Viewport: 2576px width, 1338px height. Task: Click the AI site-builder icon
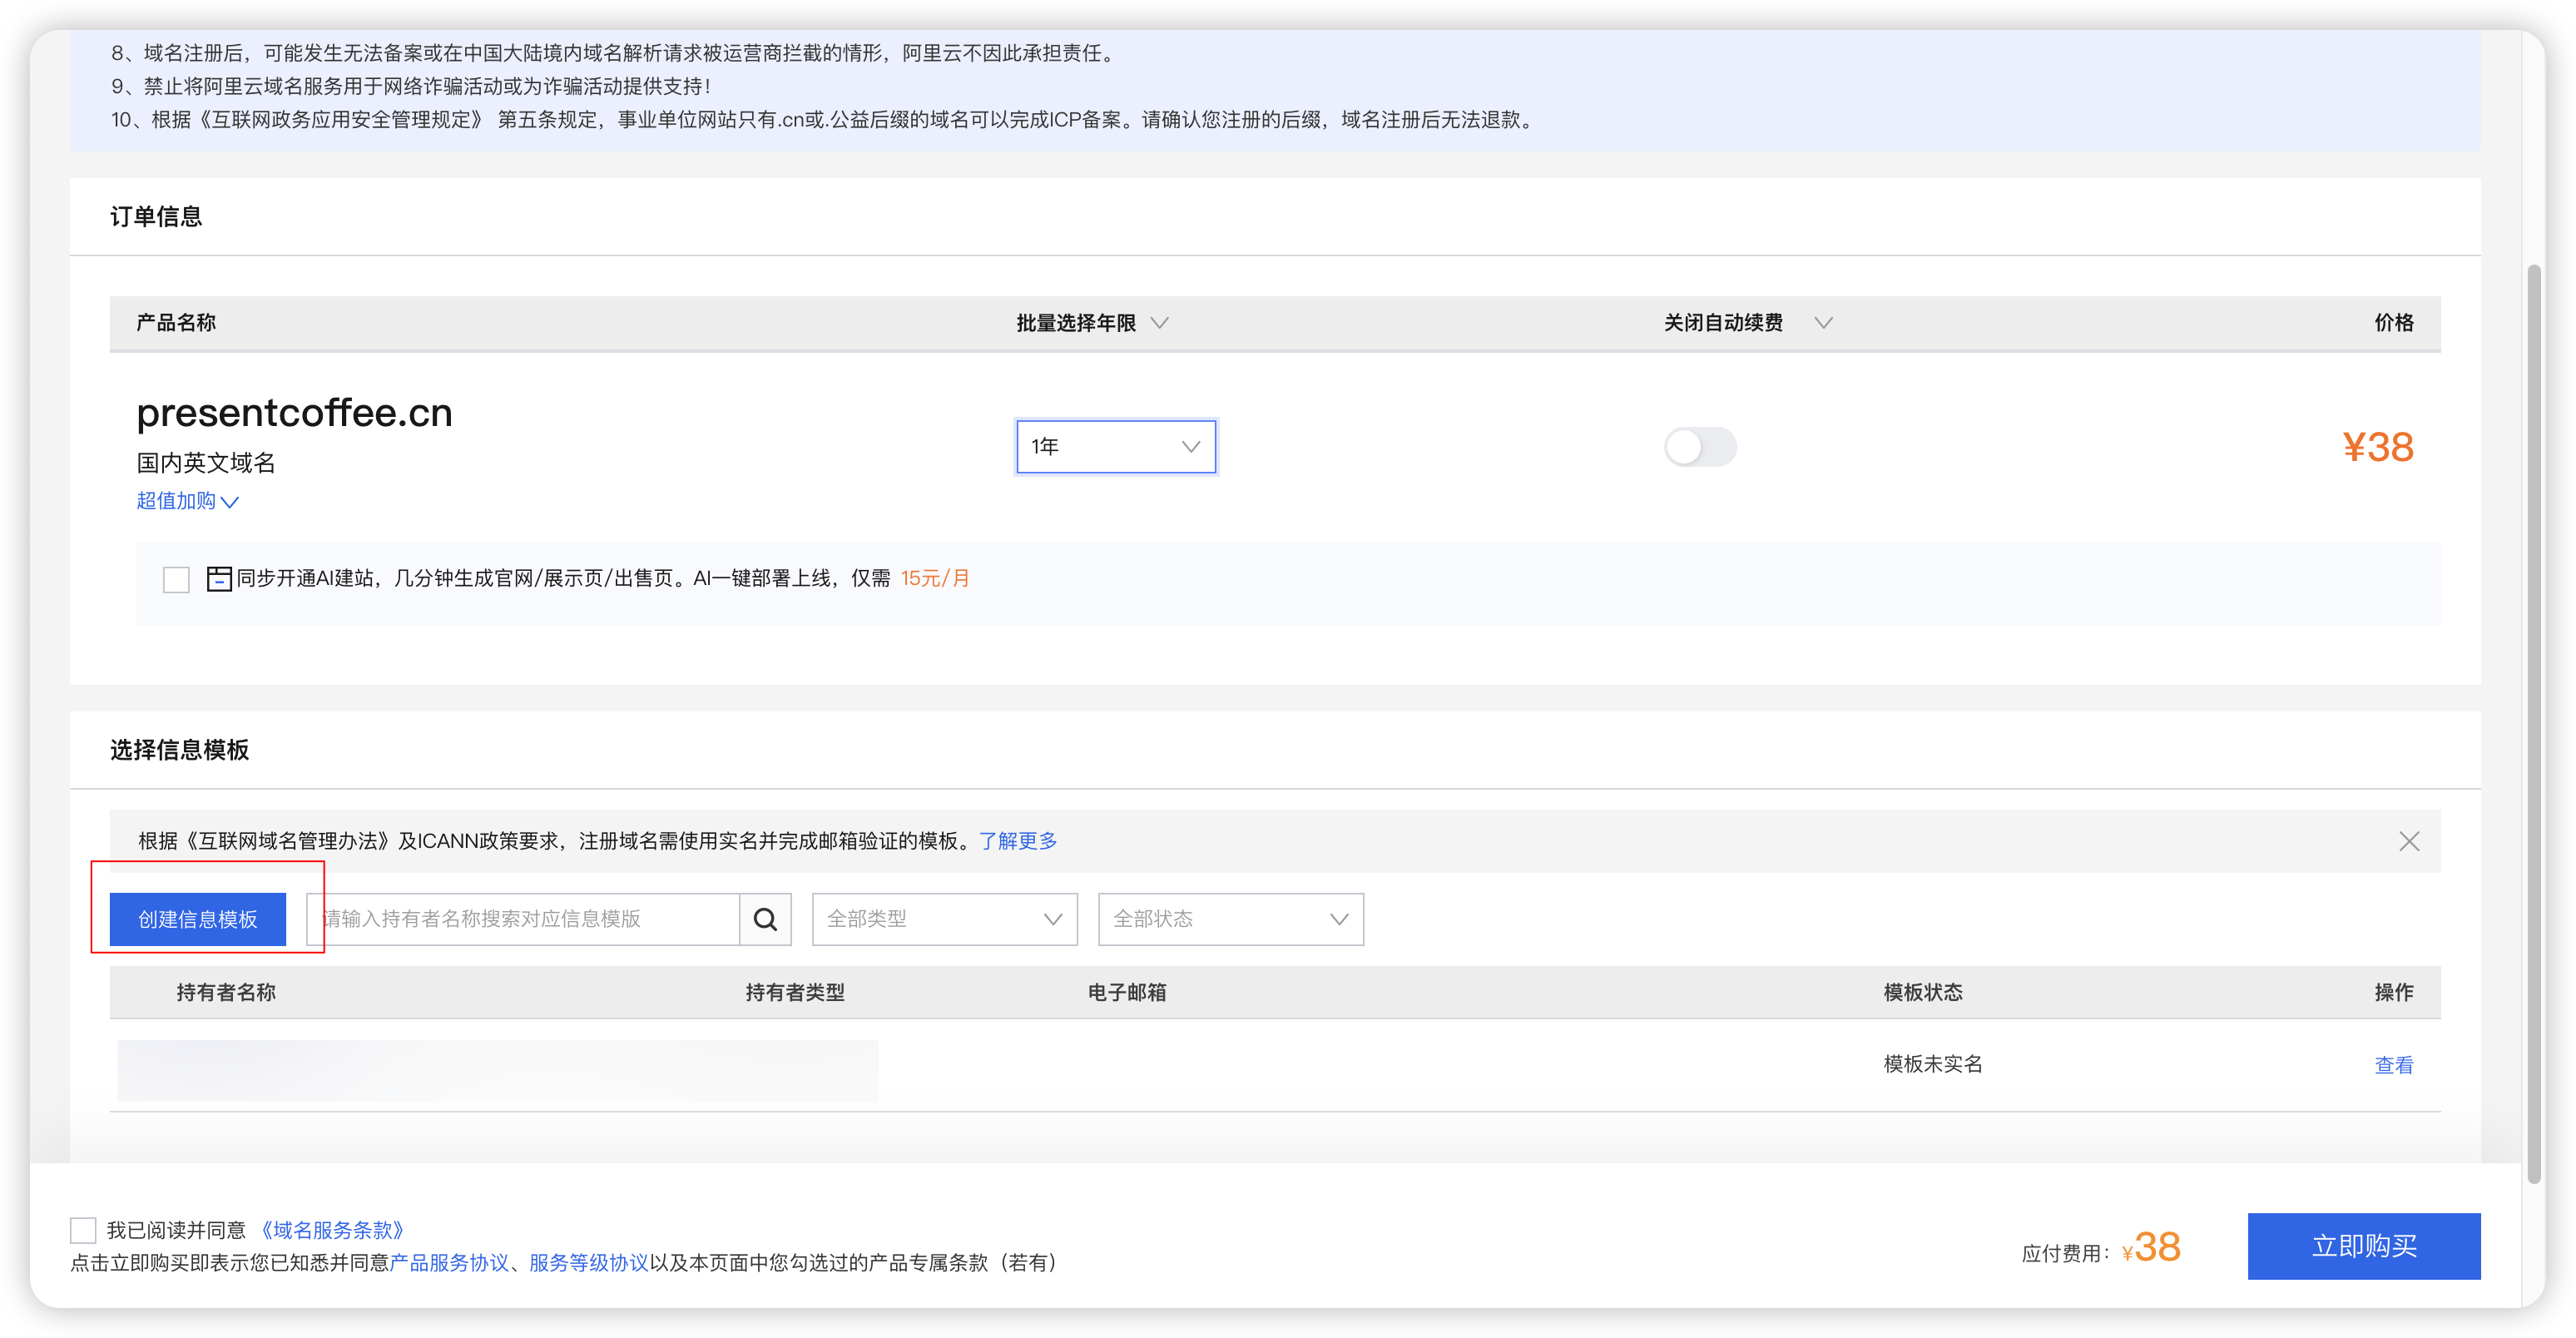tap(219, 578)
